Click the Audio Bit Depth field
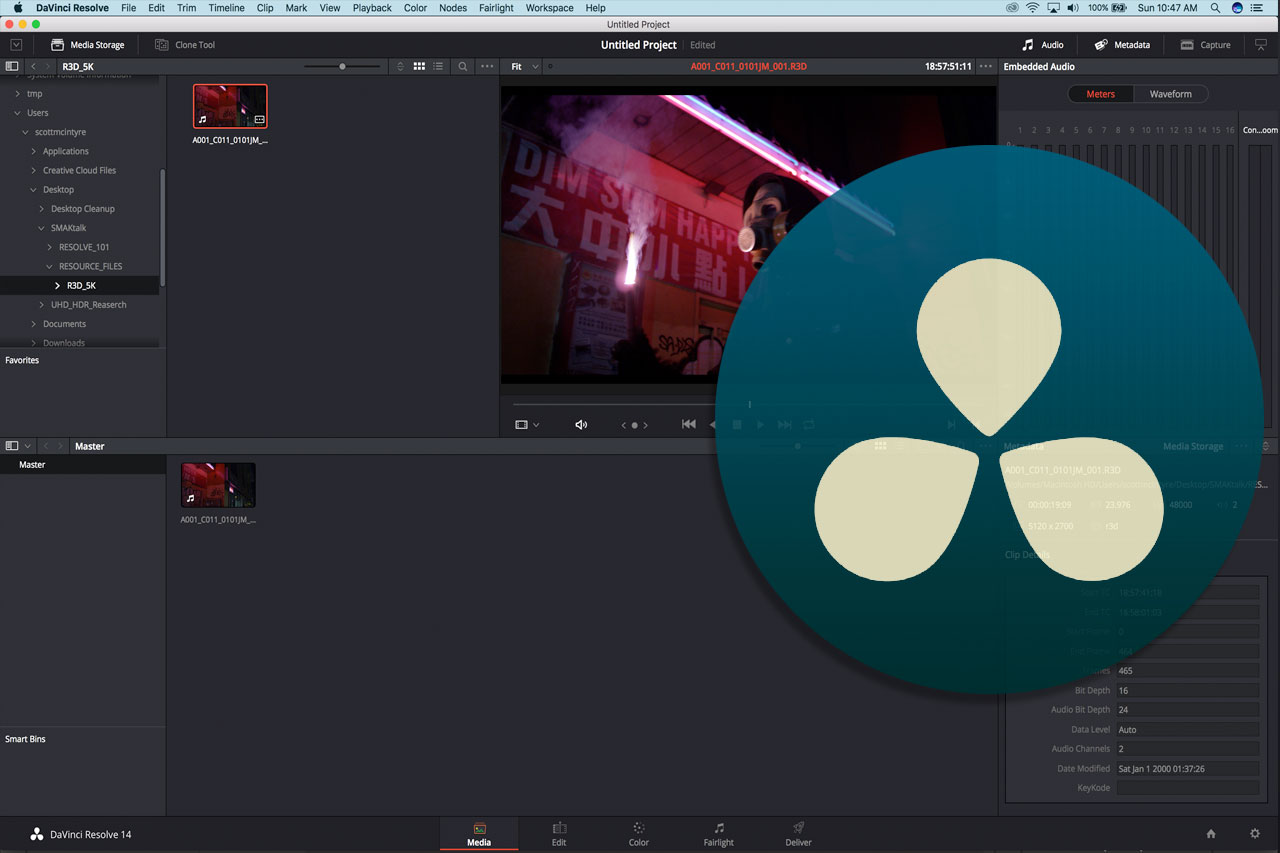Screen dimensions: 1280x853 click(1187, 710)
